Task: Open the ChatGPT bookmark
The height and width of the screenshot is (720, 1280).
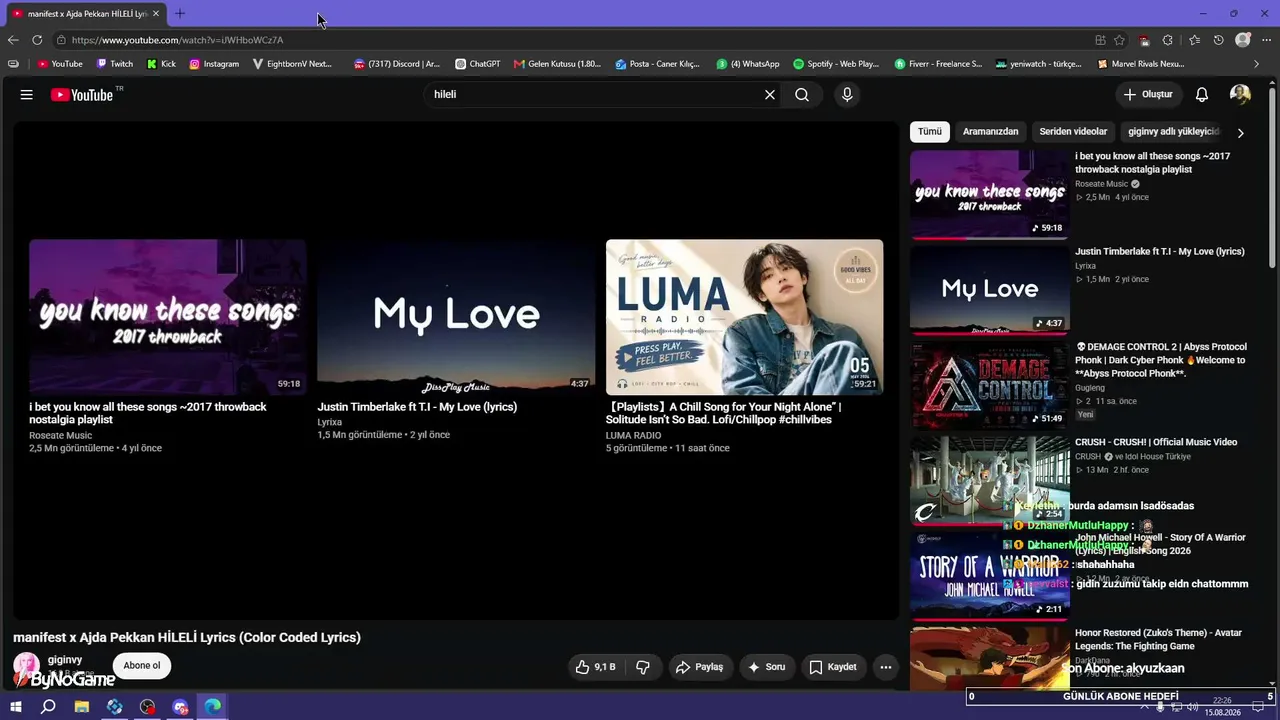Action: click(478, 64)
